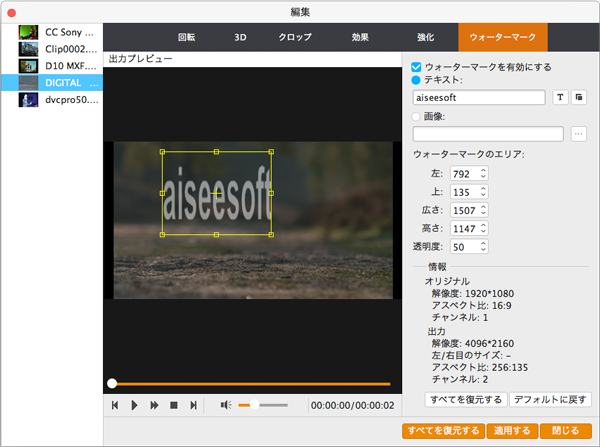
Task: Click the video progress slider knob
Action: [112, 383]
